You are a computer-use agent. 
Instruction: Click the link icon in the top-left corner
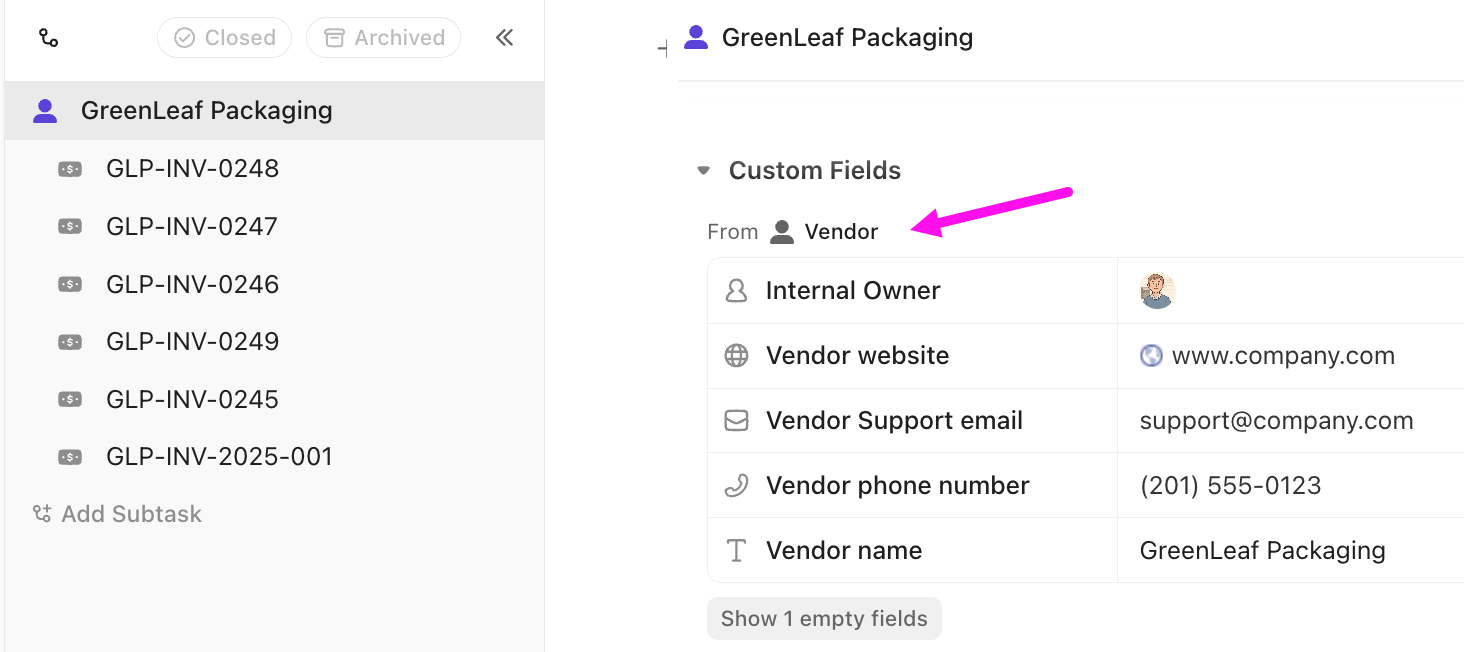point(48,37)
